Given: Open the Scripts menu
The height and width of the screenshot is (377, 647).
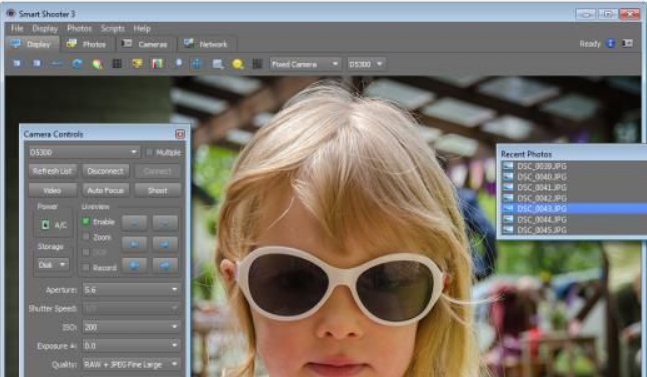Looking at the screenshot, I should pyautogui.click(x=113, y=28).
